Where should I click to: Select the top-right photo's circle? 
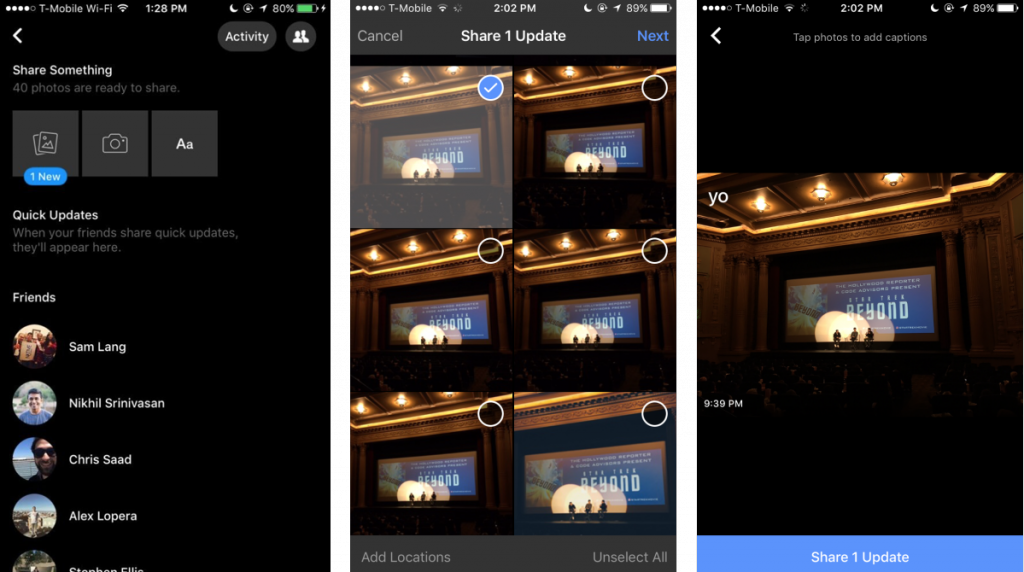pyautogui.click(x=654, y=87)
